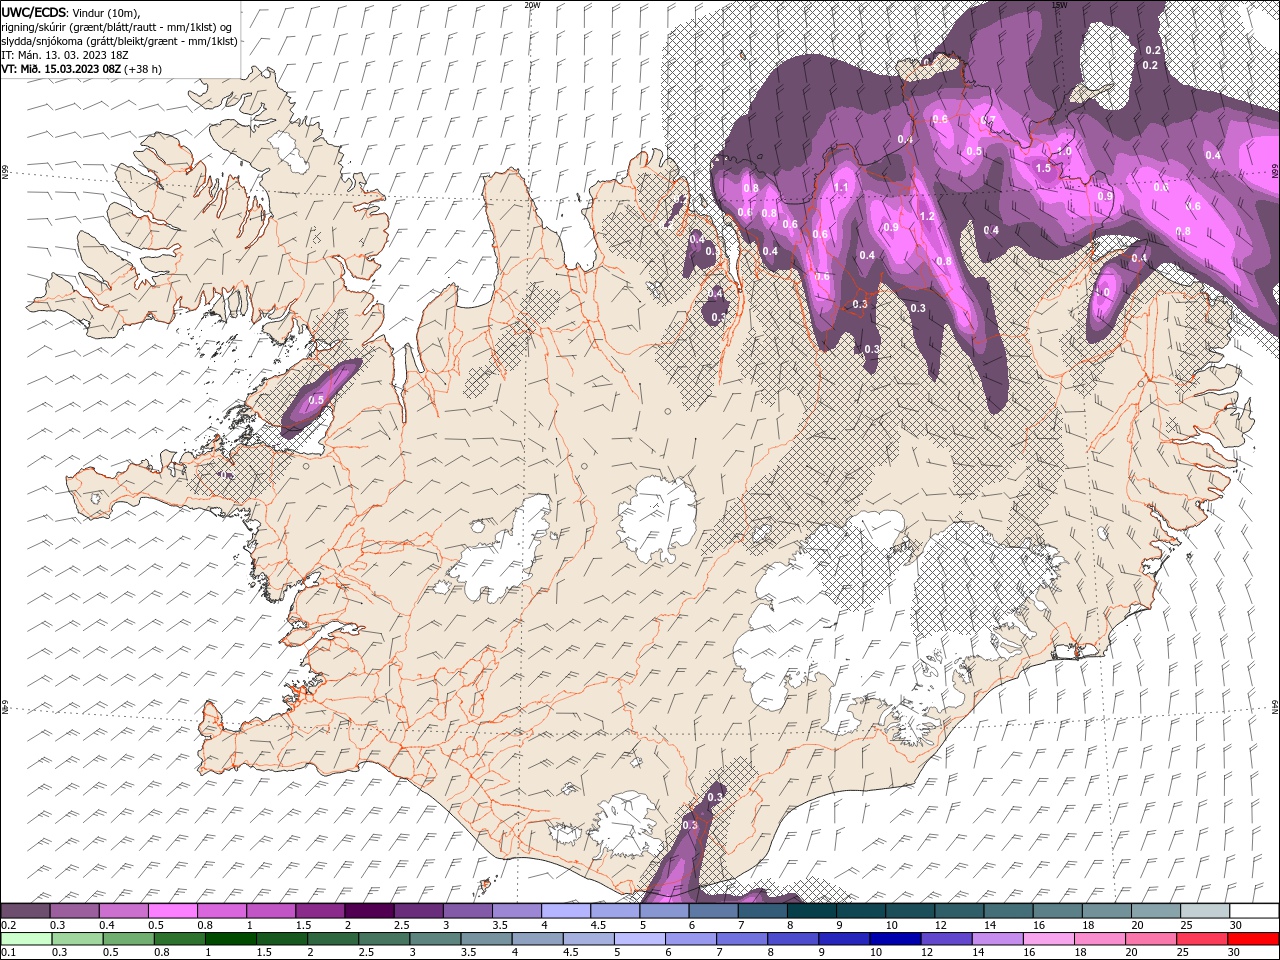Image resolution: width=1280 pixels, height=960 pixels.
Task: Select the light violet 14–16 rain legend swatch
Action: click(996, 939)
